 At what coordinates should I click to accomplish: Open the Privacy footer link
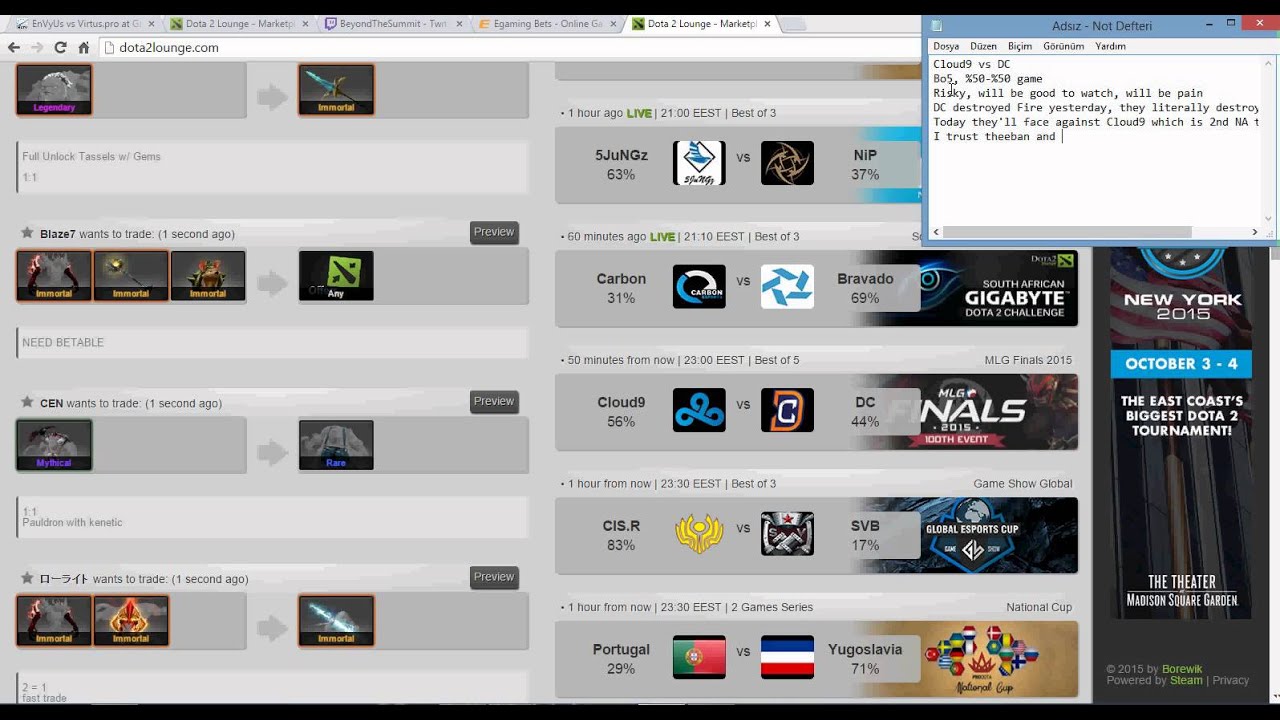1231,680
